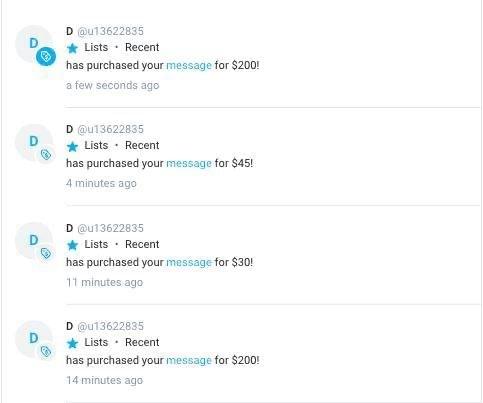Viewport: 483px width, 403px height.
Task: Open D avatar in the few seconds ago notification
Action: (33, 43)
